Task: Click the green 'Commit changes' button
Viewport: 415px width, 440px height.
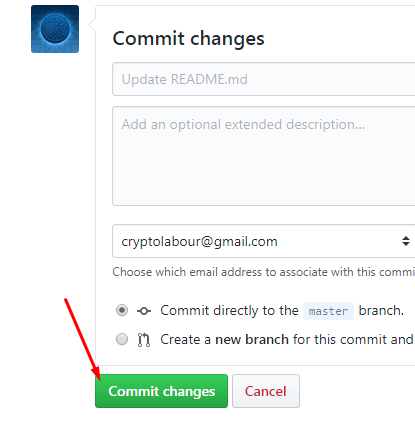Action: (161, 391)
